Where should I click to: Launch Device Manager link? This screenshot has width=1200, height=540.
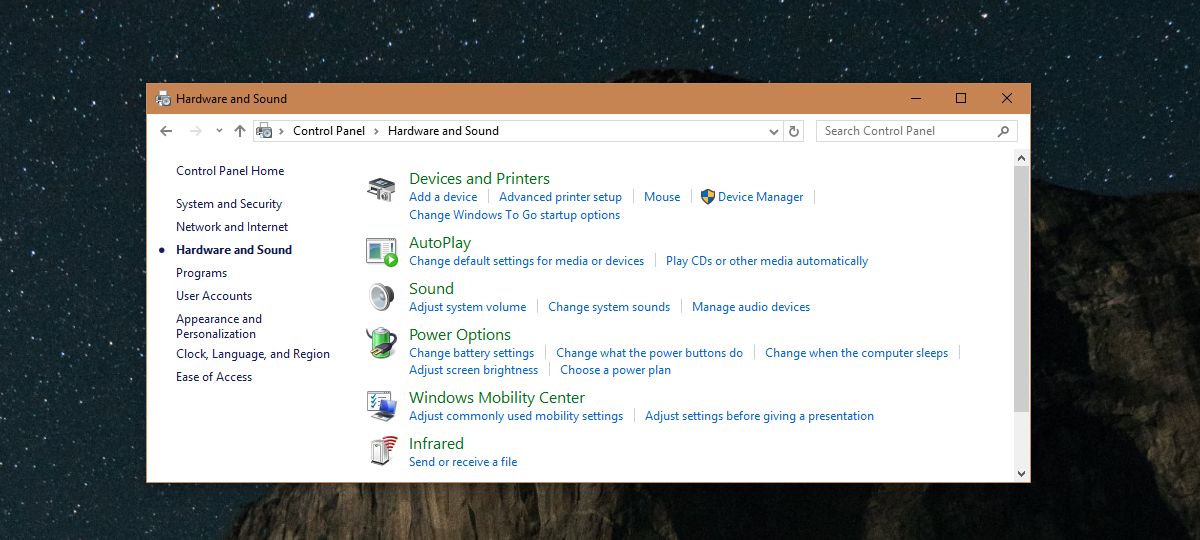pyautogui.click(x=760, y=197)
